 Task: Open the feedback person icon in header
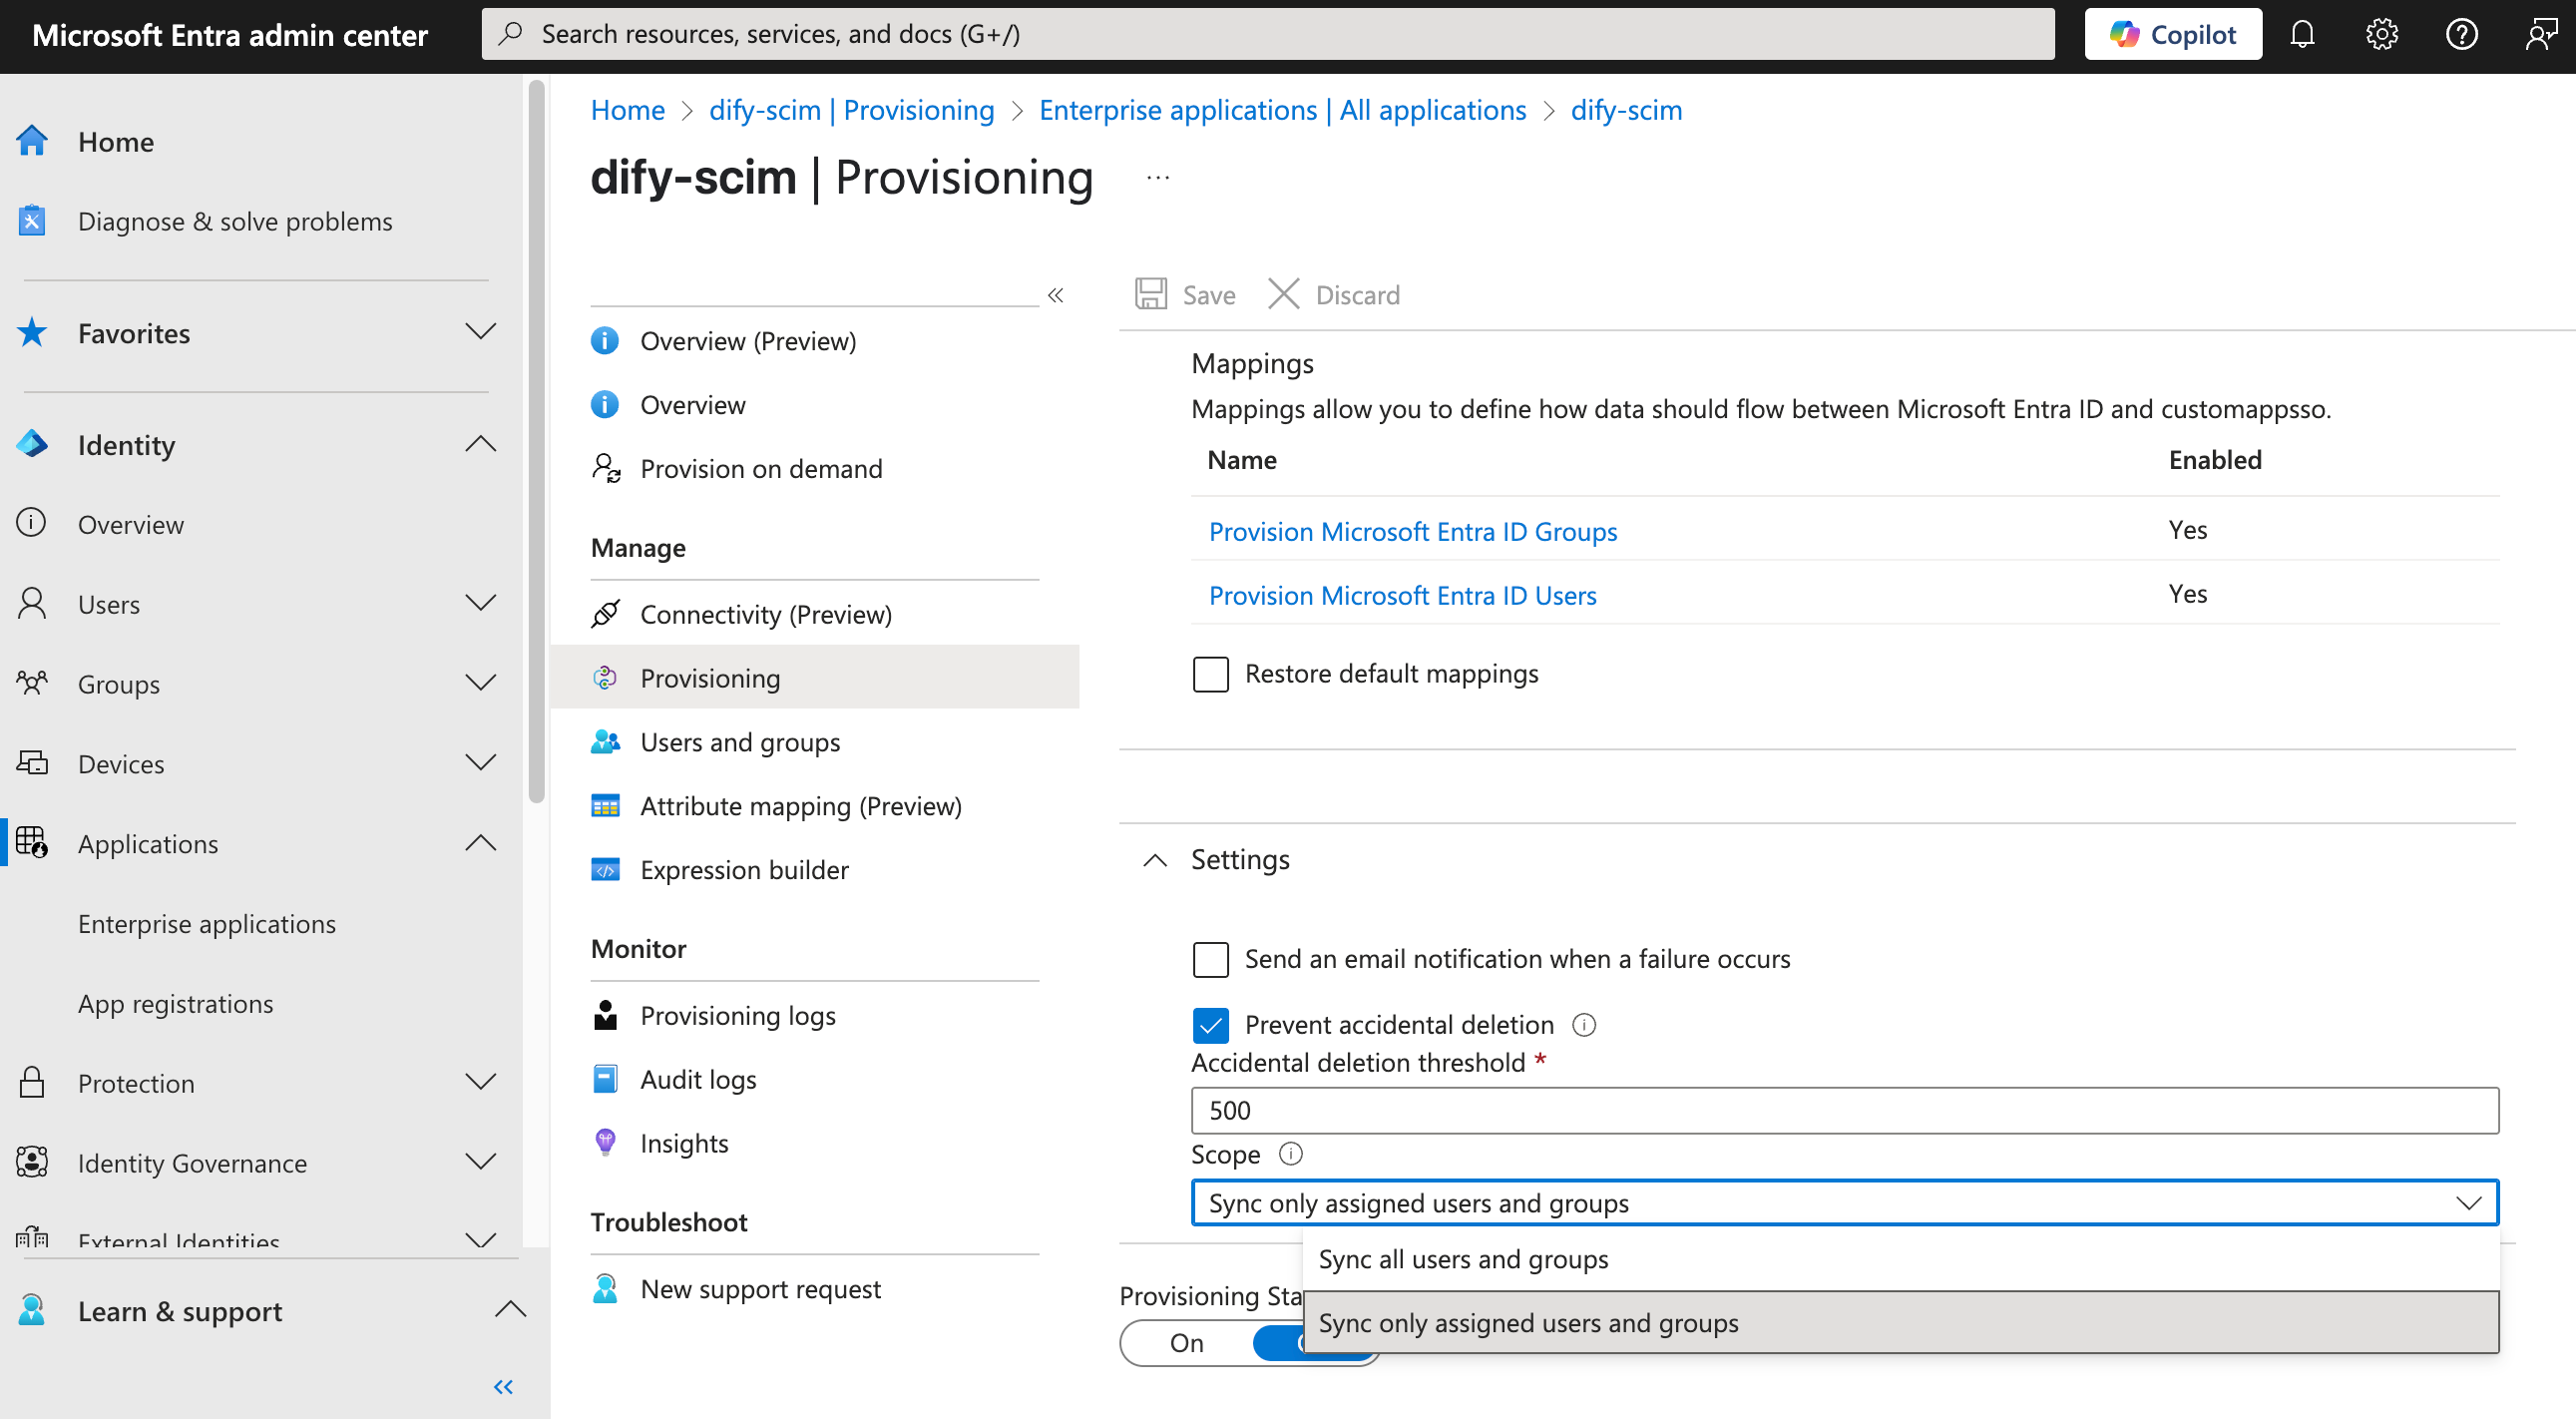tap(2540, 35)
